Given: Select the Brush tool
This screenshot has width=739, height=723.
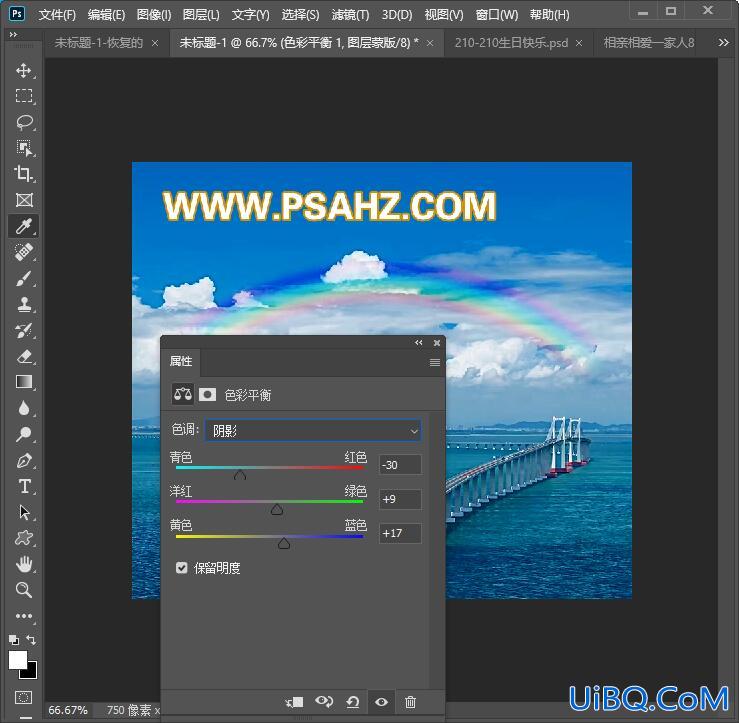Looking at the screenshot, I should [24, 279].
